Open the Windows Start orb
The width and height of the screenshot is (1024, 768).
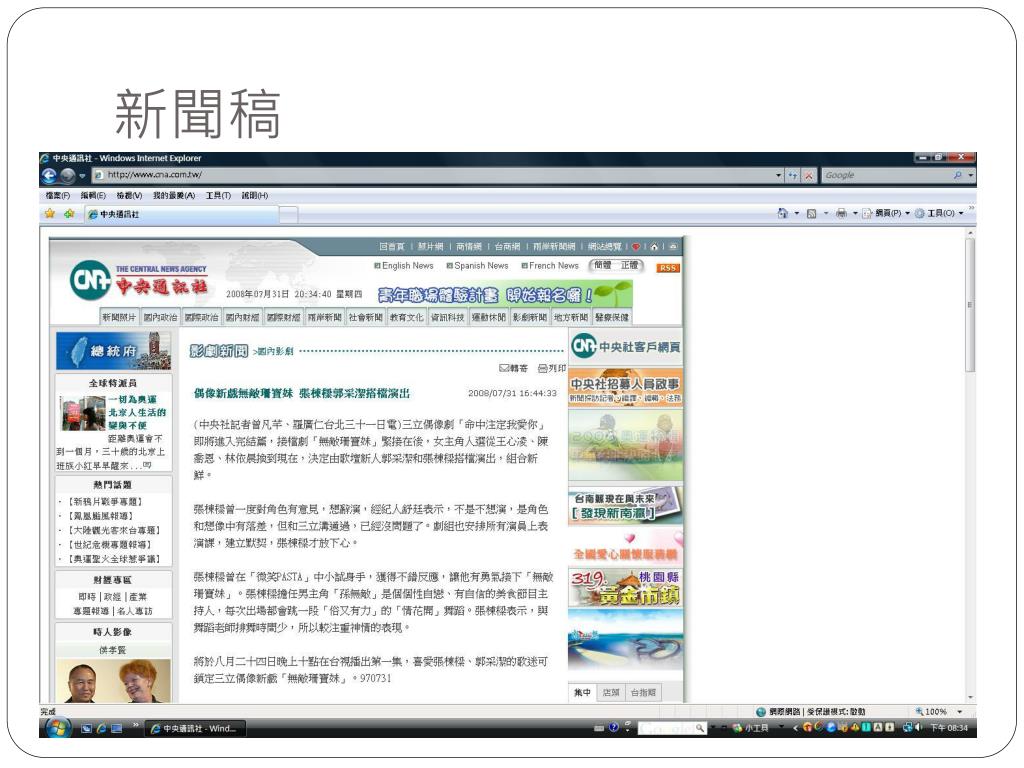tap(59, 728)
